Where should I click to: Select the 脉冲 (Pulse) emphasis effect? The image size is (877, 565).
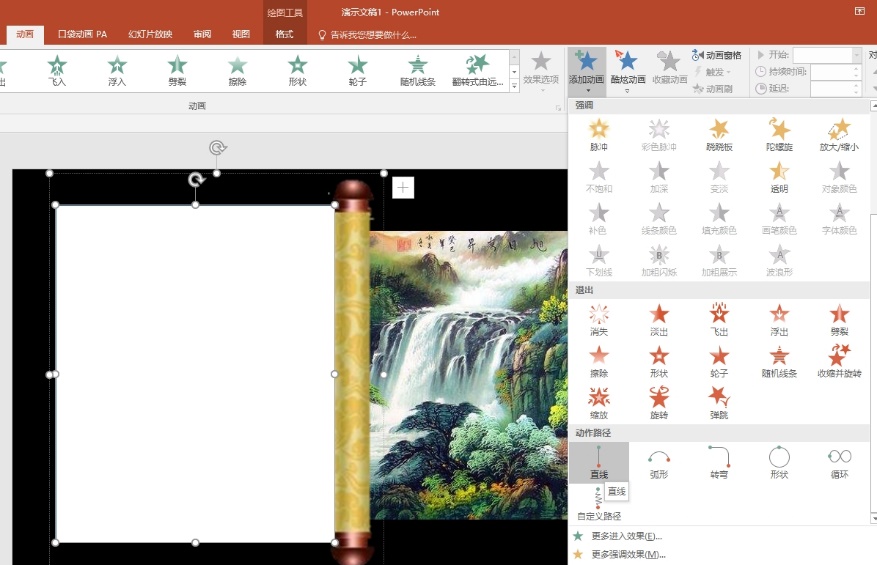point(598,135)
